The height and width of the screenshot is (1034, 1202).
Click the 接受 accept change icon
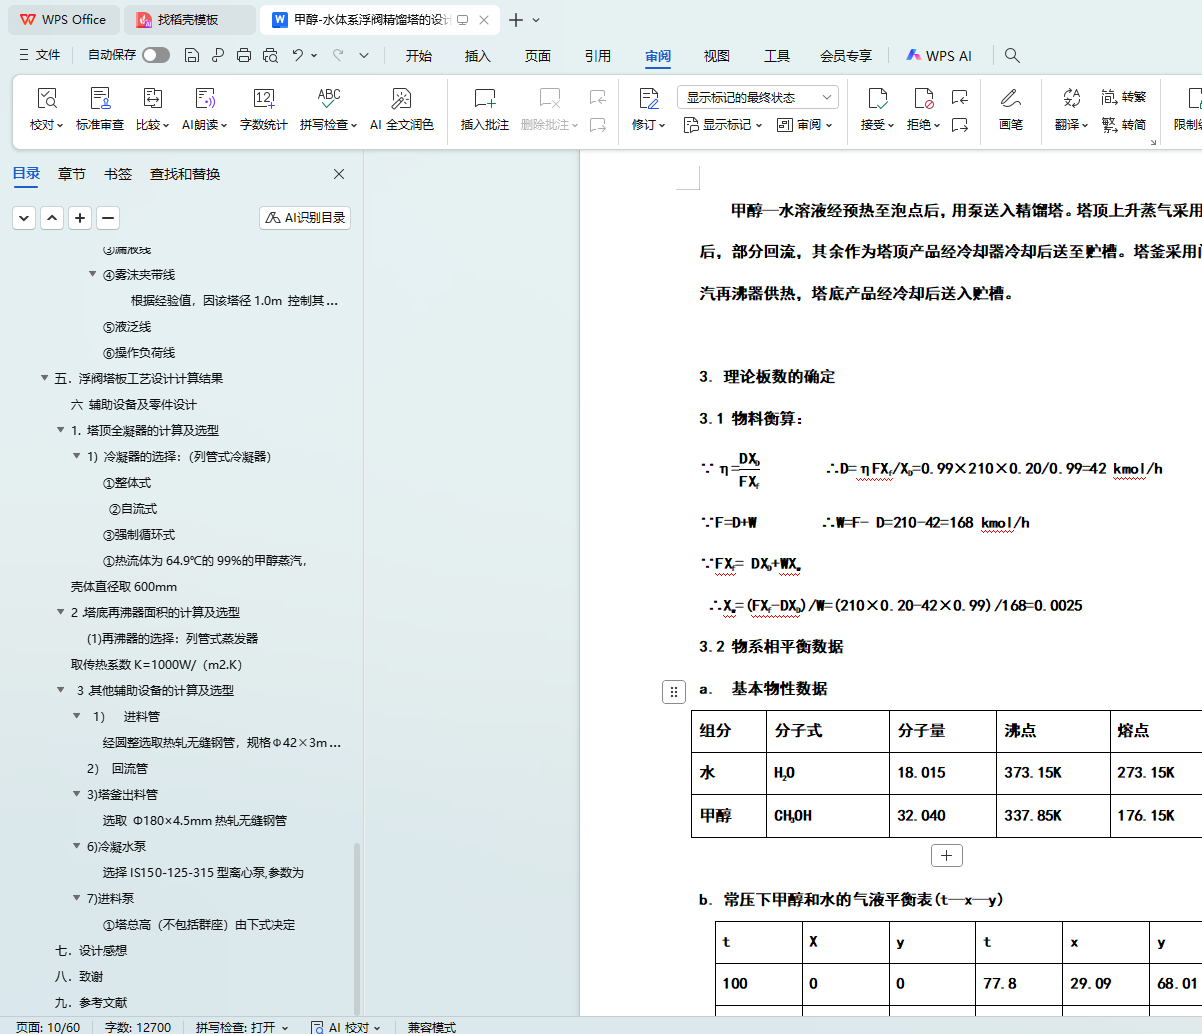877,98
